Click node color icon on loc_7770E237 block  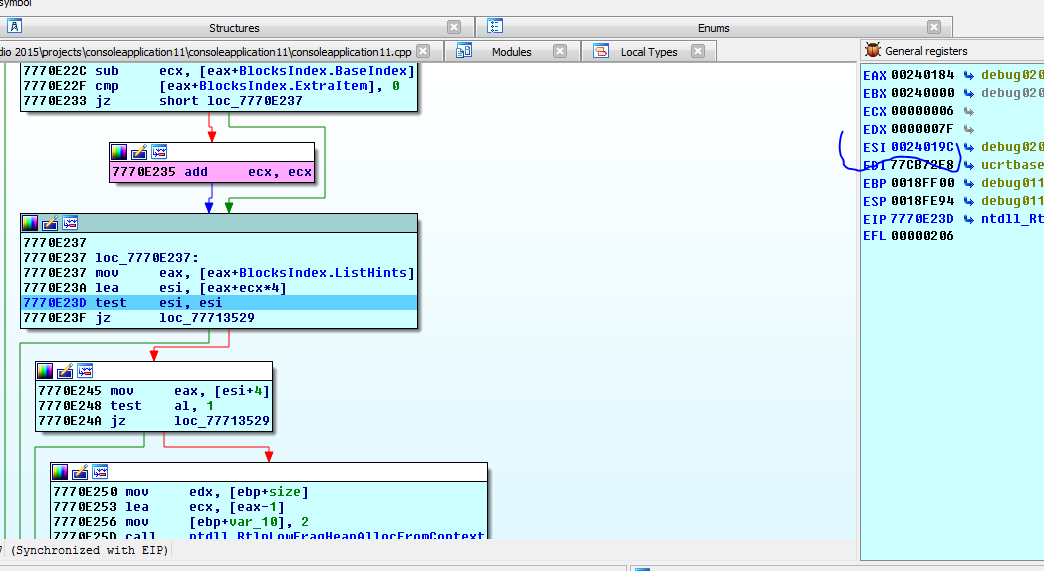31,223
